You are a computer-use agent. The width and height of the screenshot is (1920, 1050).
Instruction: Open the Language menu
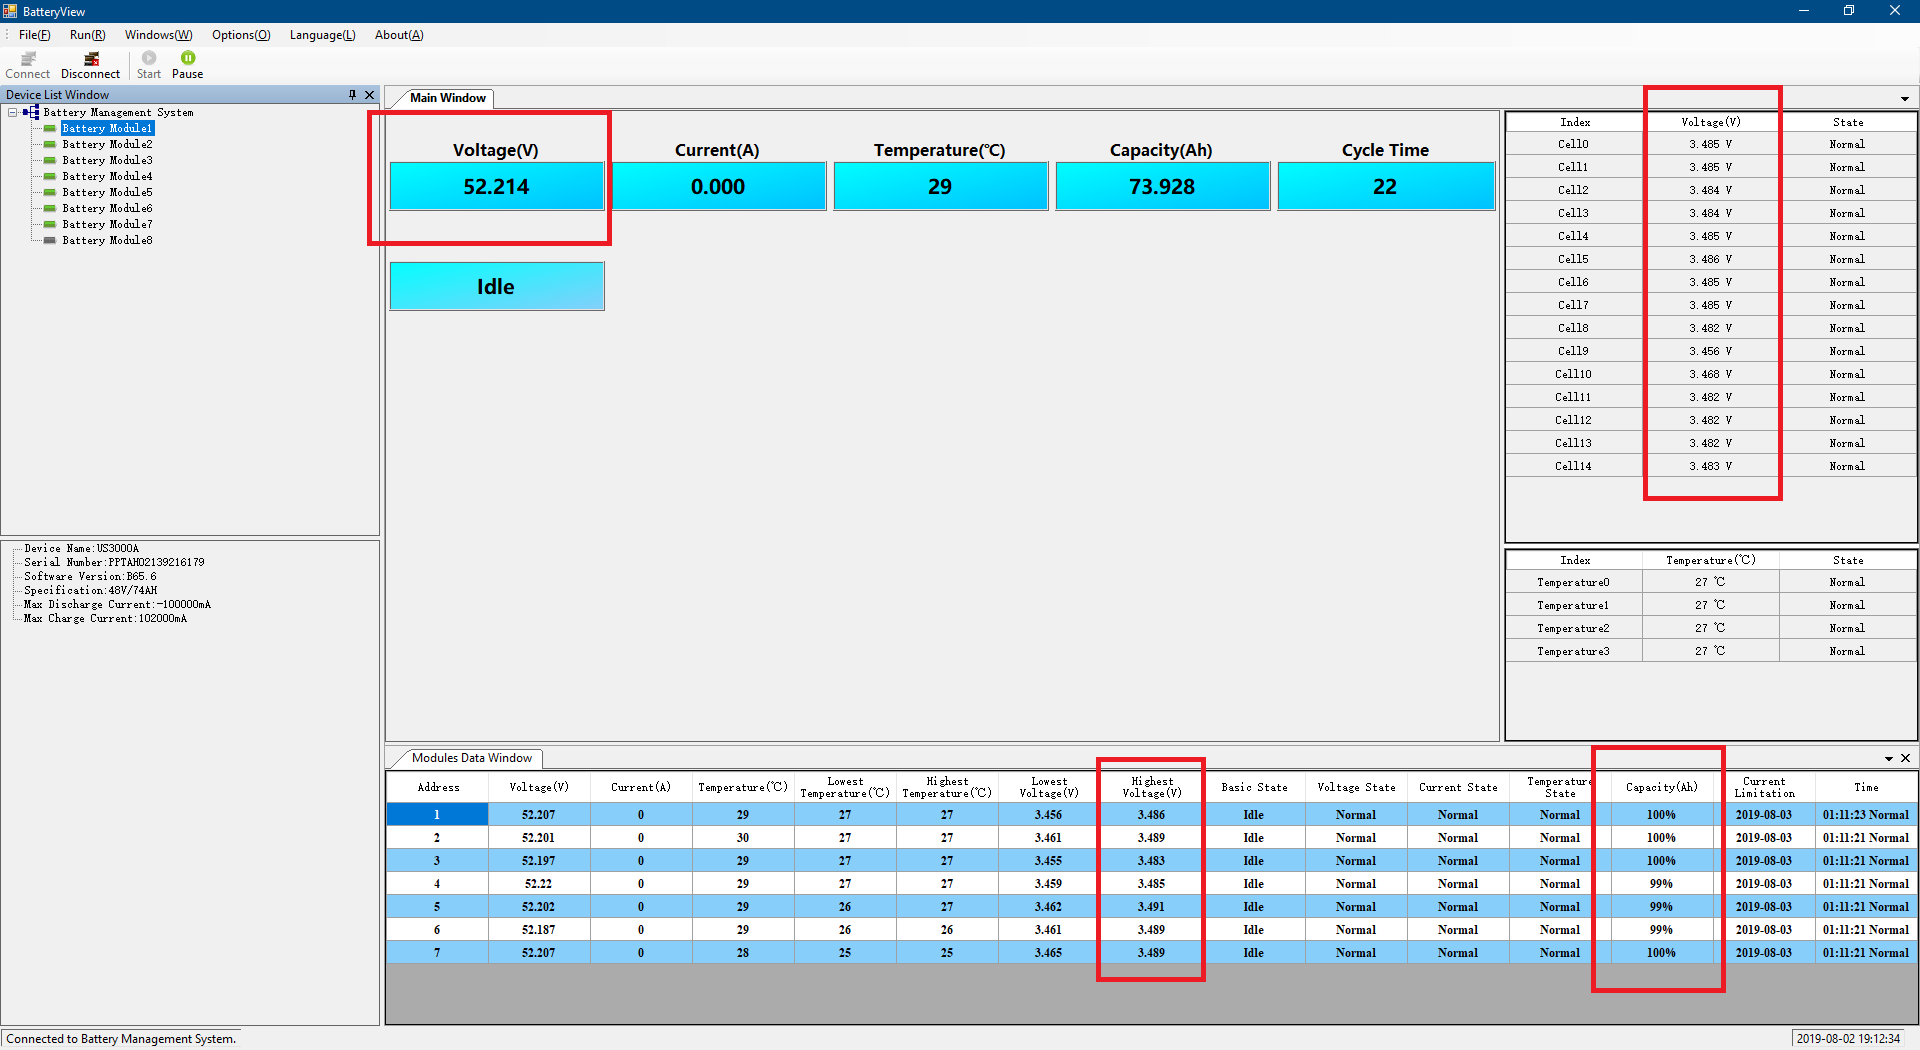pos(322,35)
